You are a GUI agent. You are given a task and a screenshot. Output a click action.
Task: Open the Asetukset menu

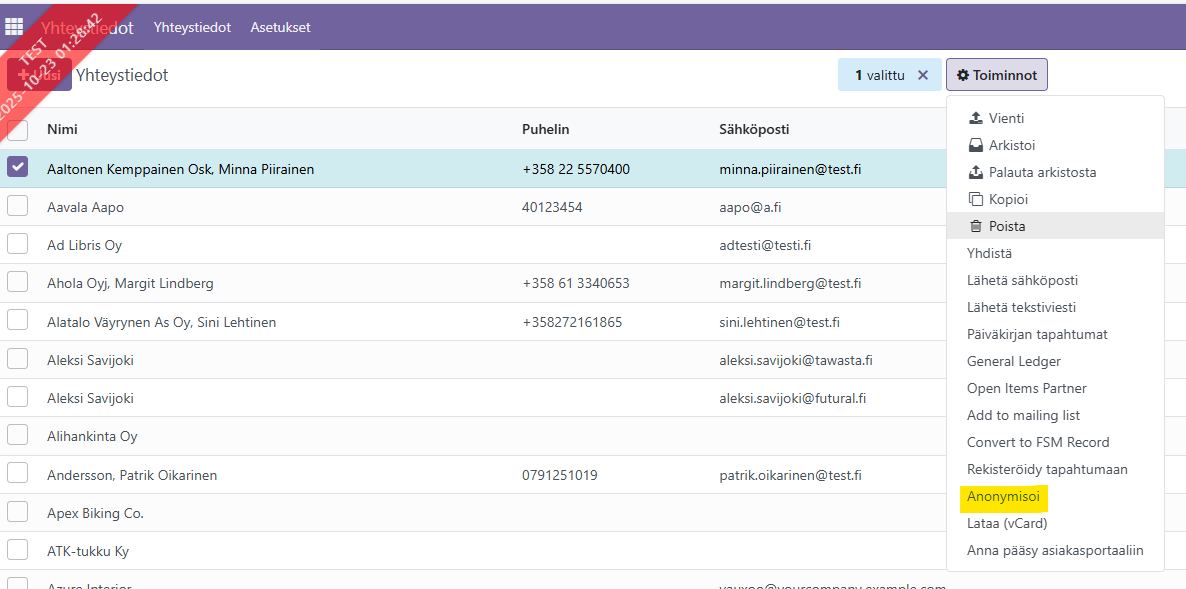pyautogui.click(x=280, y=27)
